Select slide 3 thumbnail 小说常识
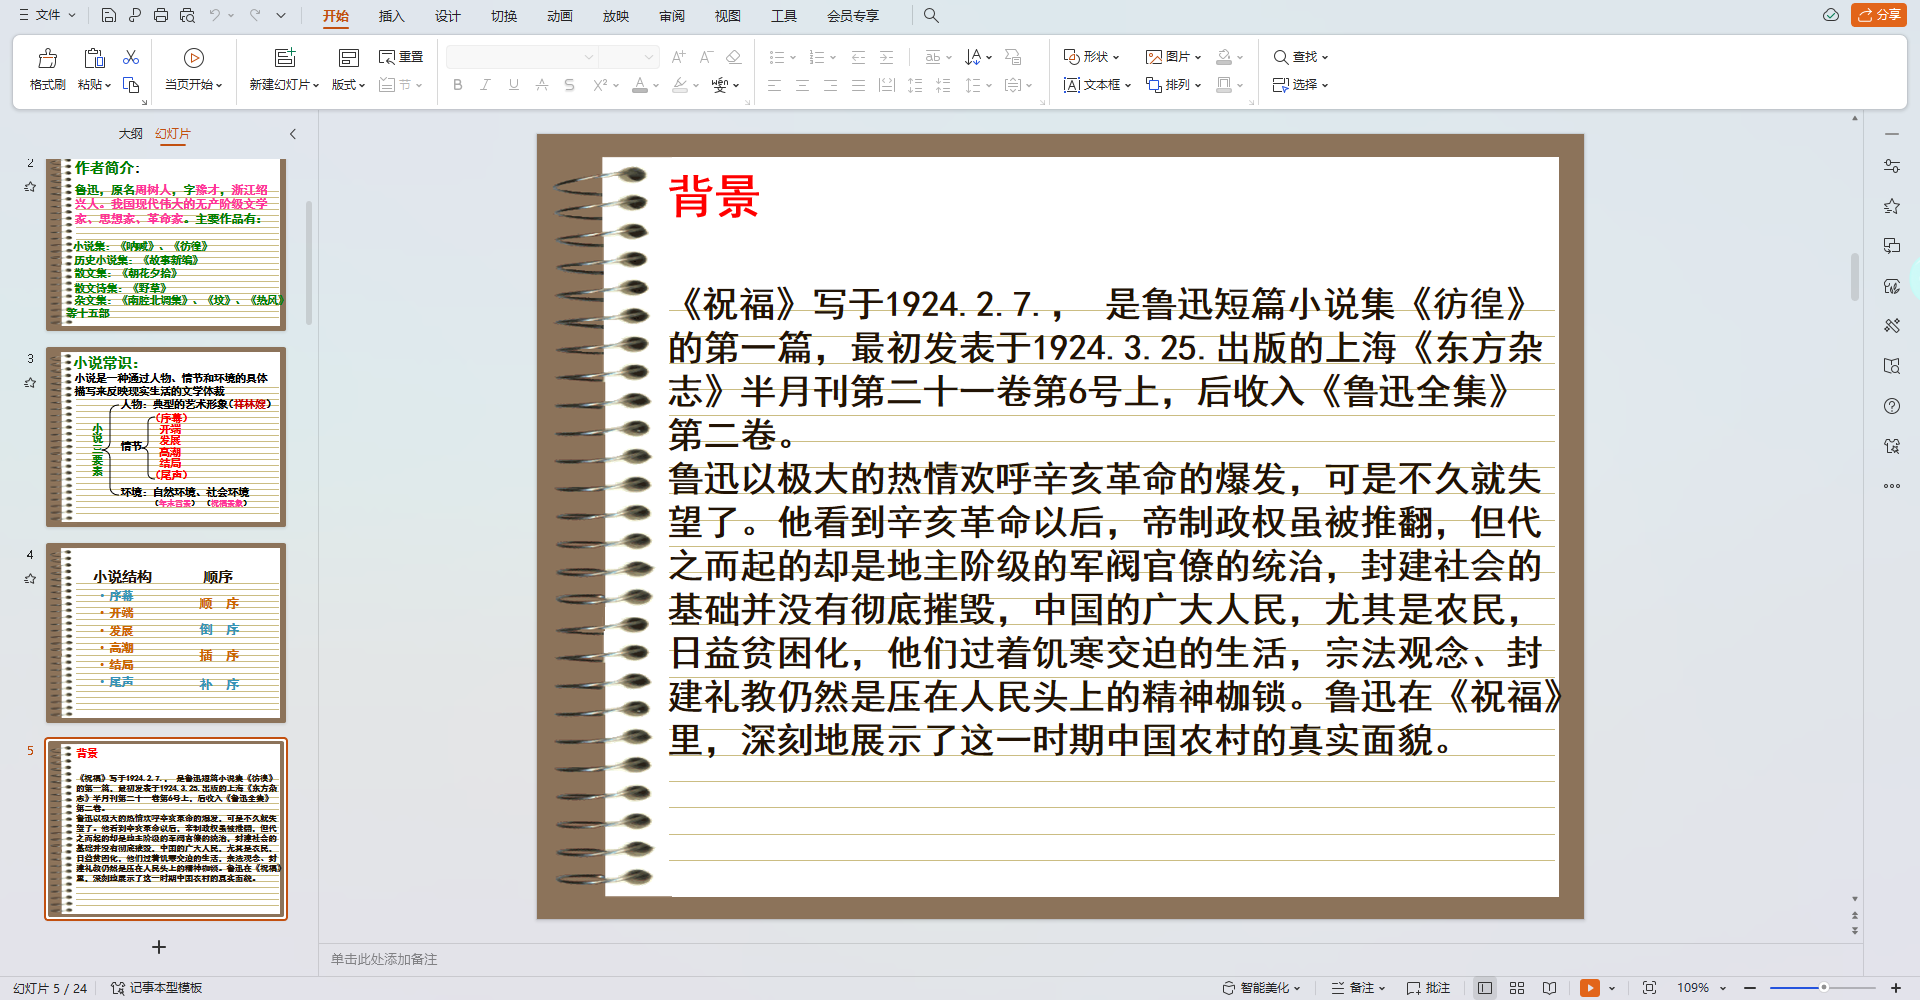The width and height of the screenshot is (1920, 1000). [166, 437]
